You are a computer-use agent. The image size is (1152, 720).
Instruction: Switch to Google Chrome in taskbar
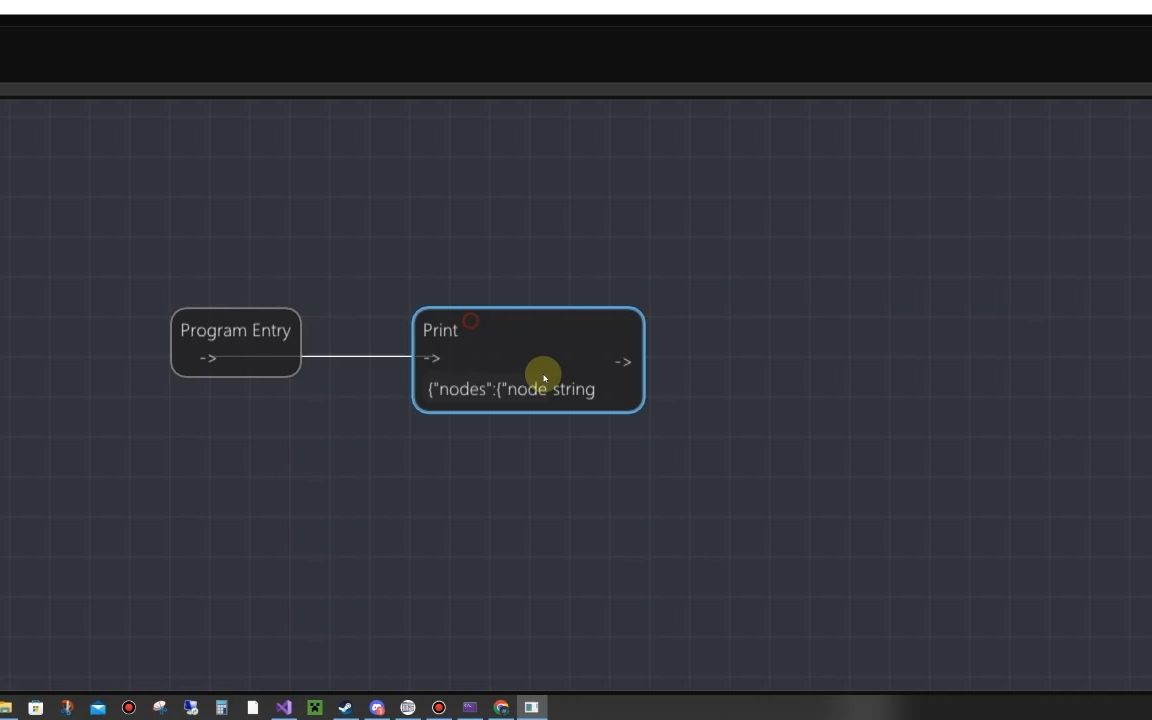pyautogui.click(x=501, y=708)
